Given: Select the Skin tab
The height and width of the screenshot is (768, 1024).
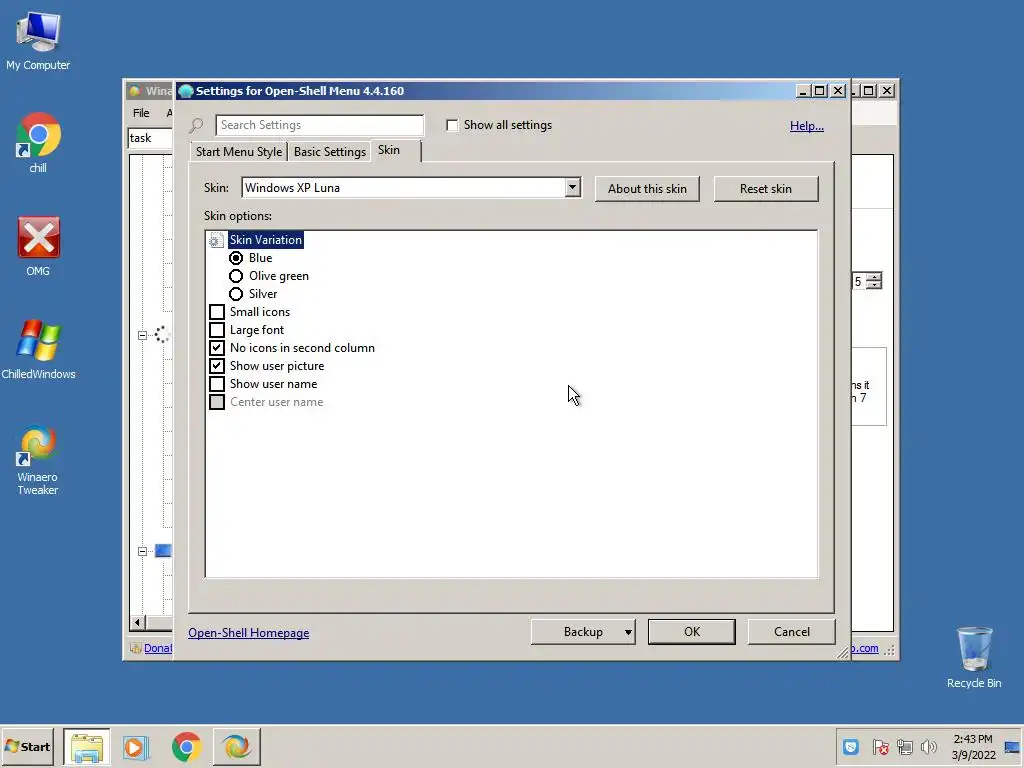Looking at the screenshot, I should (389, 150).
